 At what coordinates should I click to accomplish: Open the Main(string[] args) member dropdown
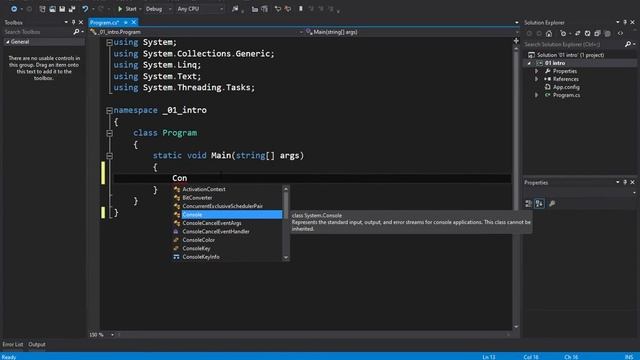412,32
